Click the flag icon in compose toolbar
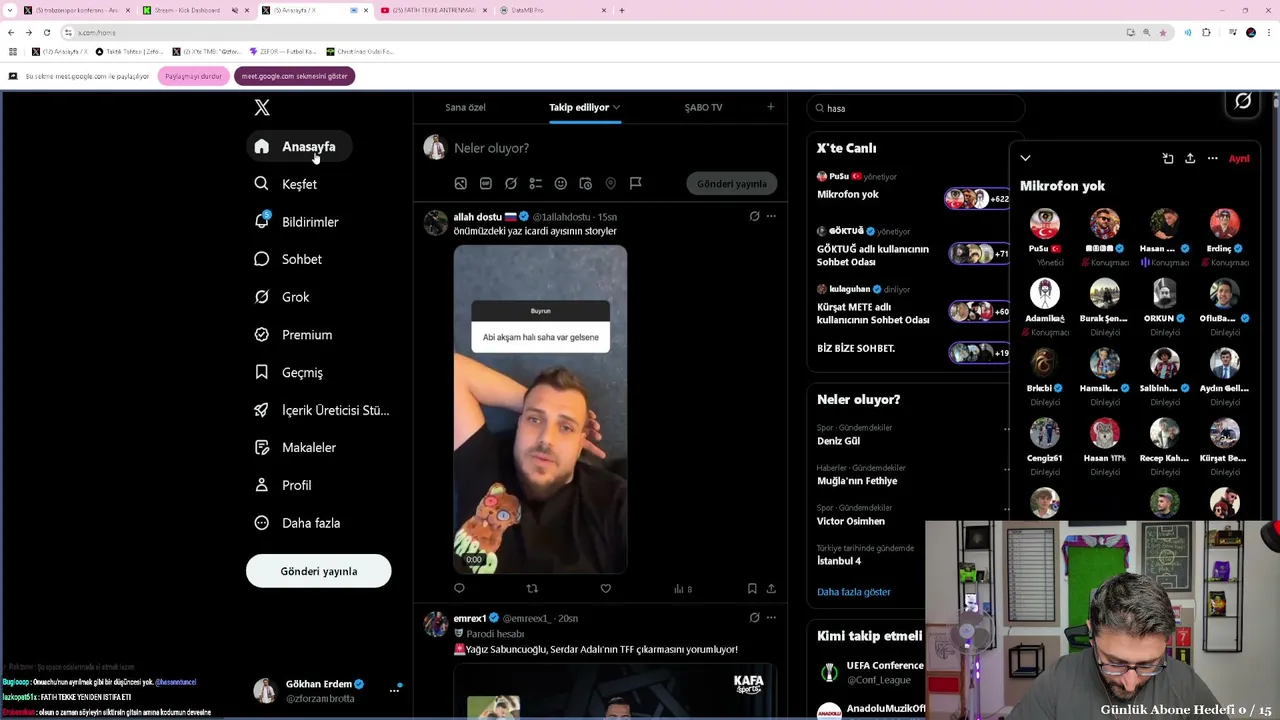The width and height of the screenshot is (1280, 720). (636, 184)
